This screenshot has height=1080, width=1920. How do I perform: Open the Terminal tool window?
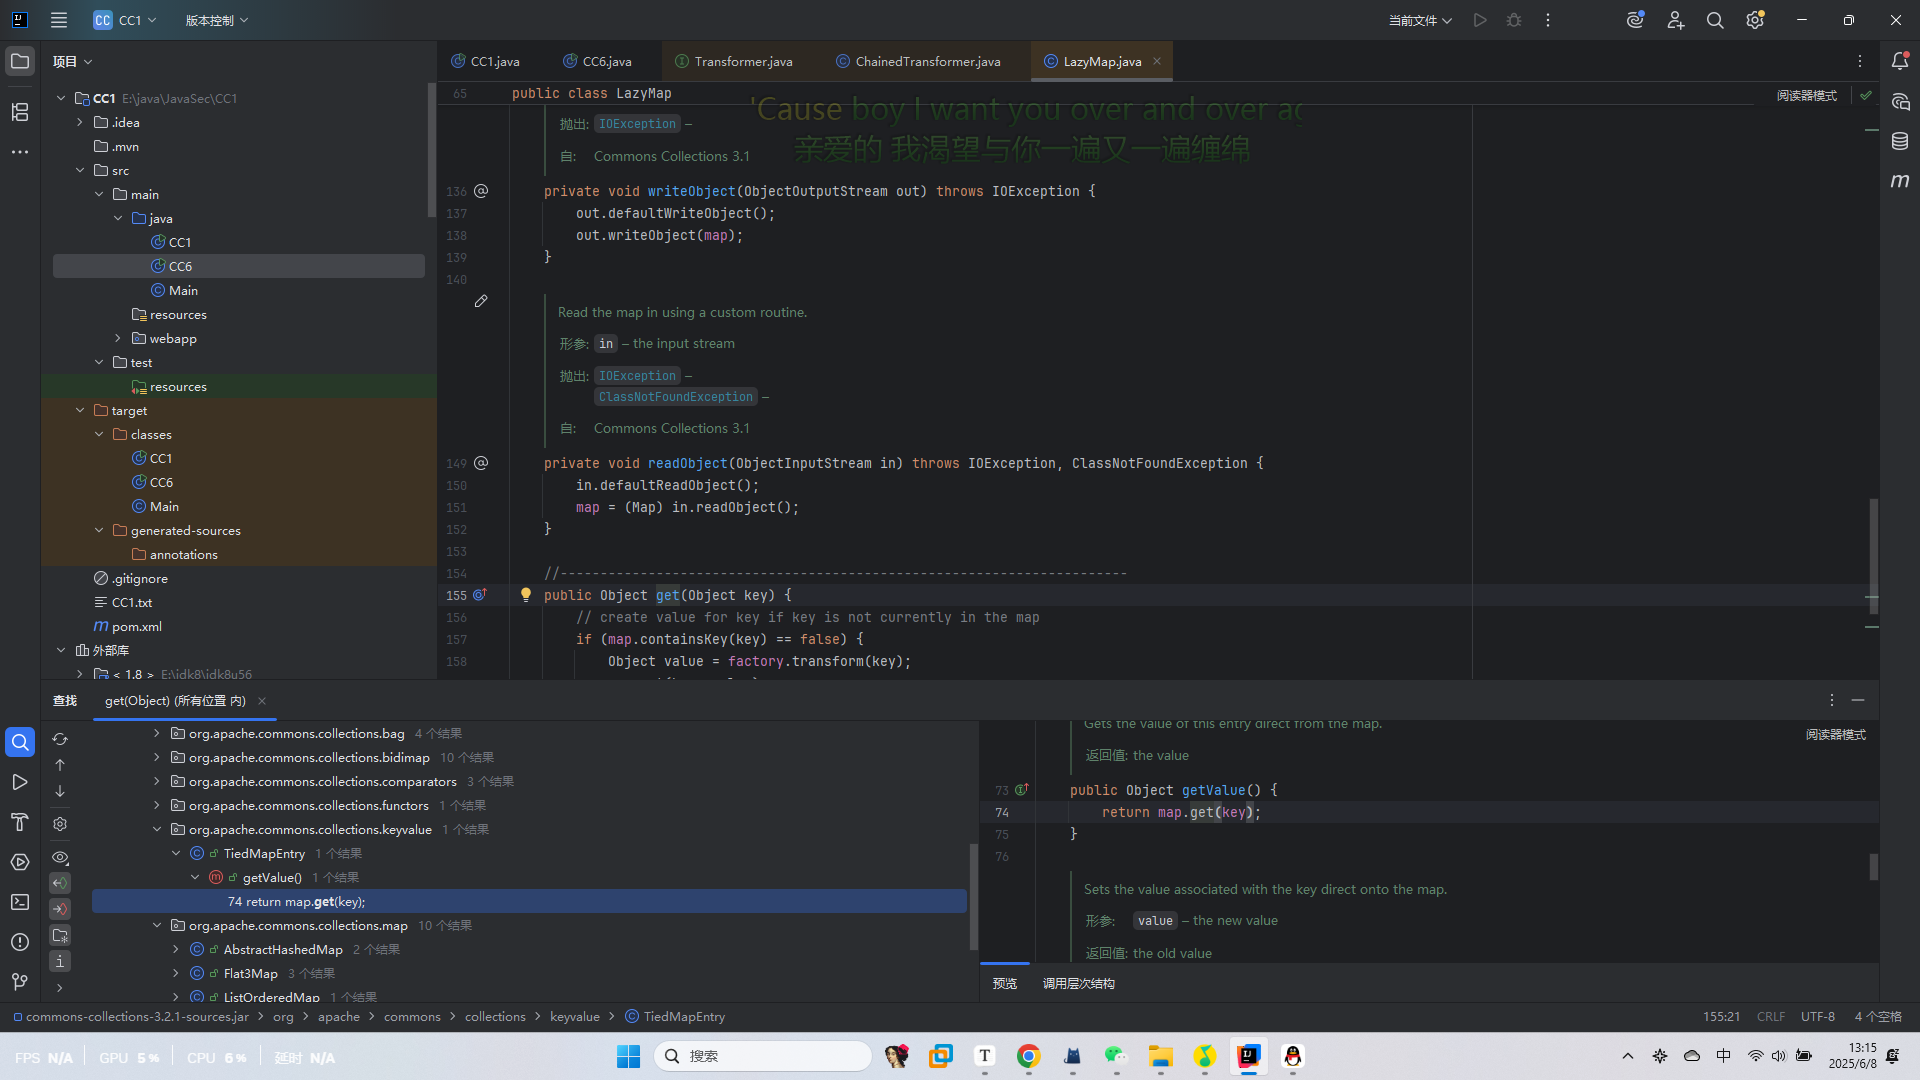[x=20, y=902]
